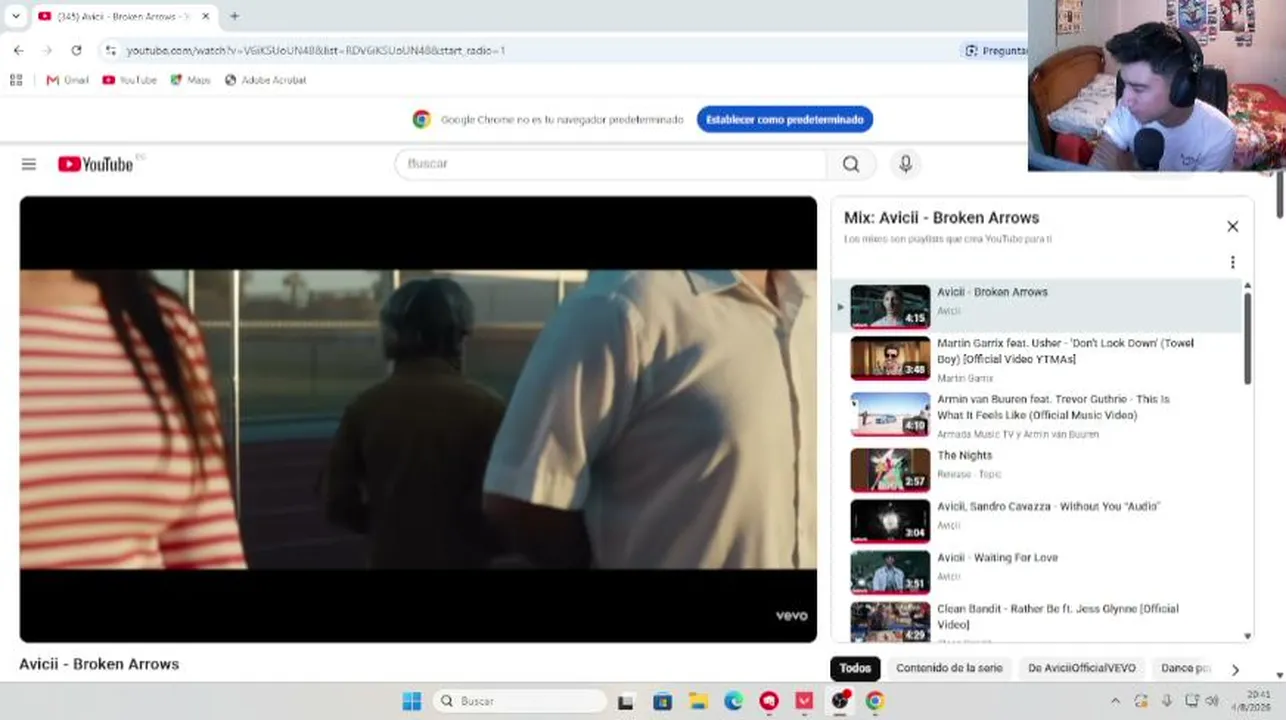1286x720 pixels.
Task: Click the video player to pause playback
Action: coord(418,419)
